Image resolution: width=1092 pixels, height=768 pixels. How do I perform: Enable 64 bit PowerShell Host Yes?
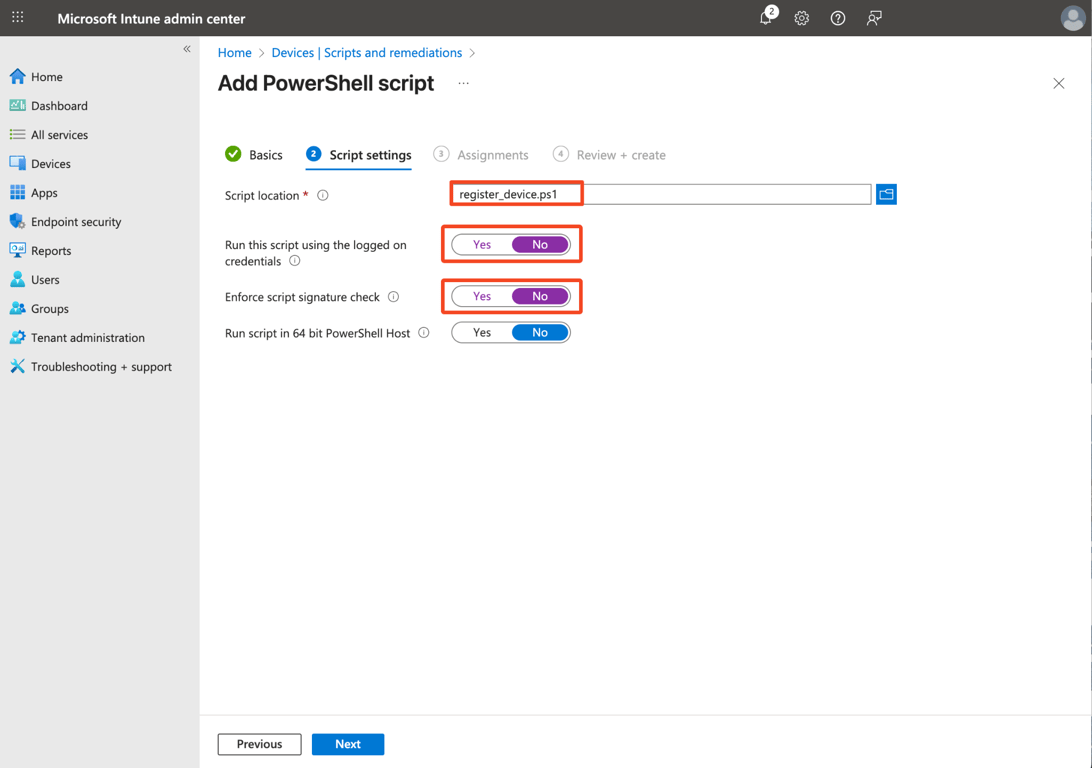click(x=482, y=333)
